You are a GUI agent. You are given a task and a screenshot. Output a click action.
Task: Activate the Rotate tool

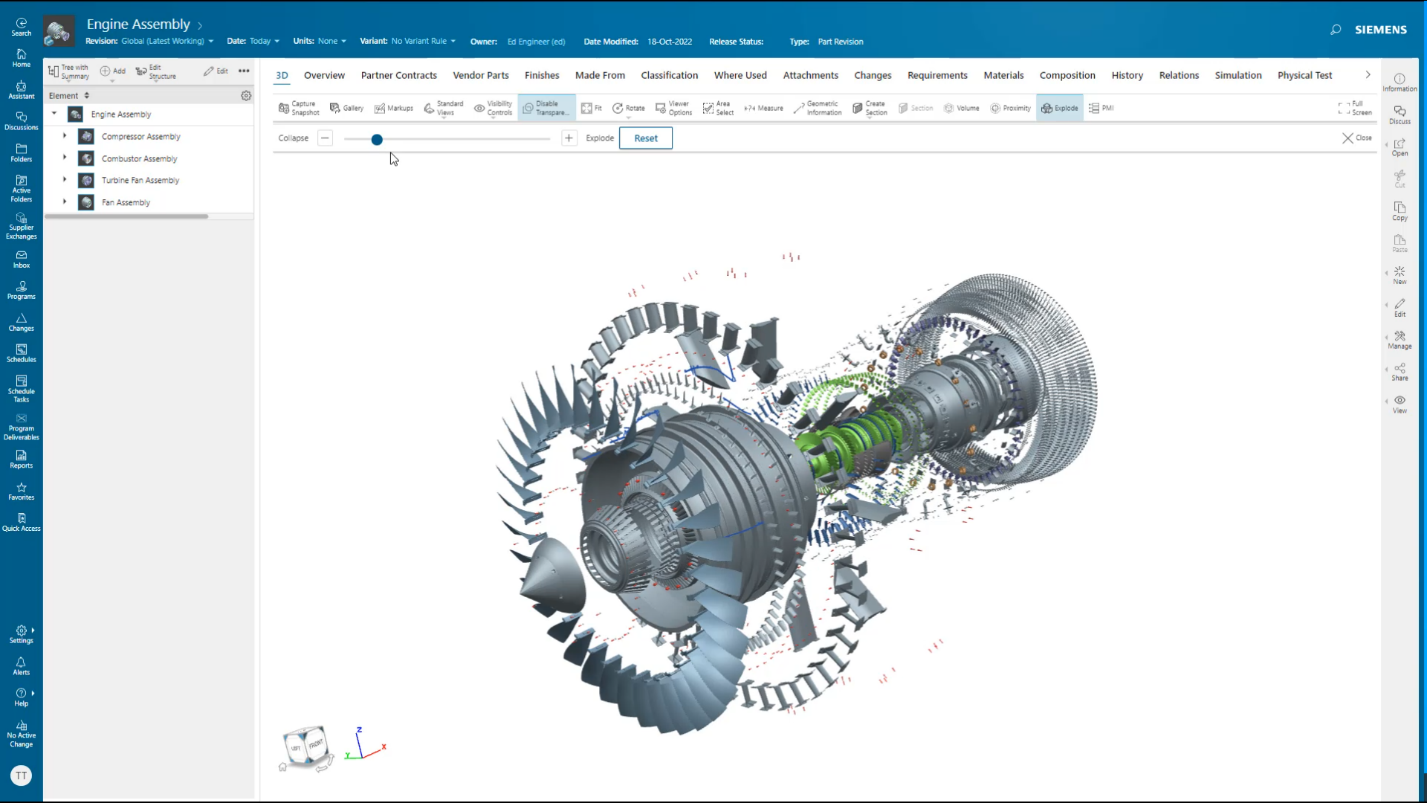click(630, 107)
